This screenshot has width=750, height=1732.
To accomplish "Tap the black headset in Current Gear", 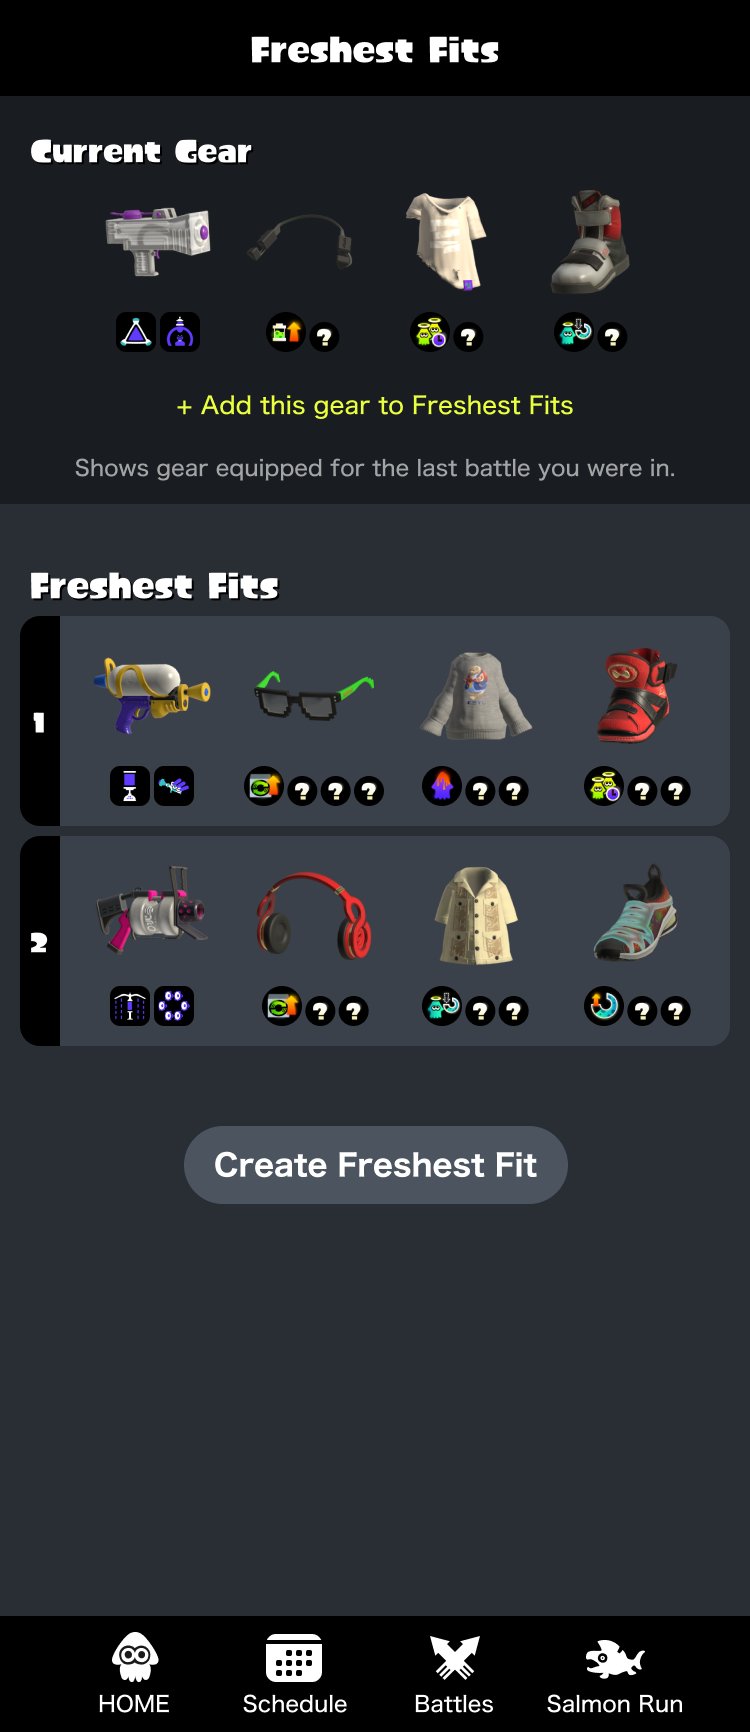I will point(301,241).
